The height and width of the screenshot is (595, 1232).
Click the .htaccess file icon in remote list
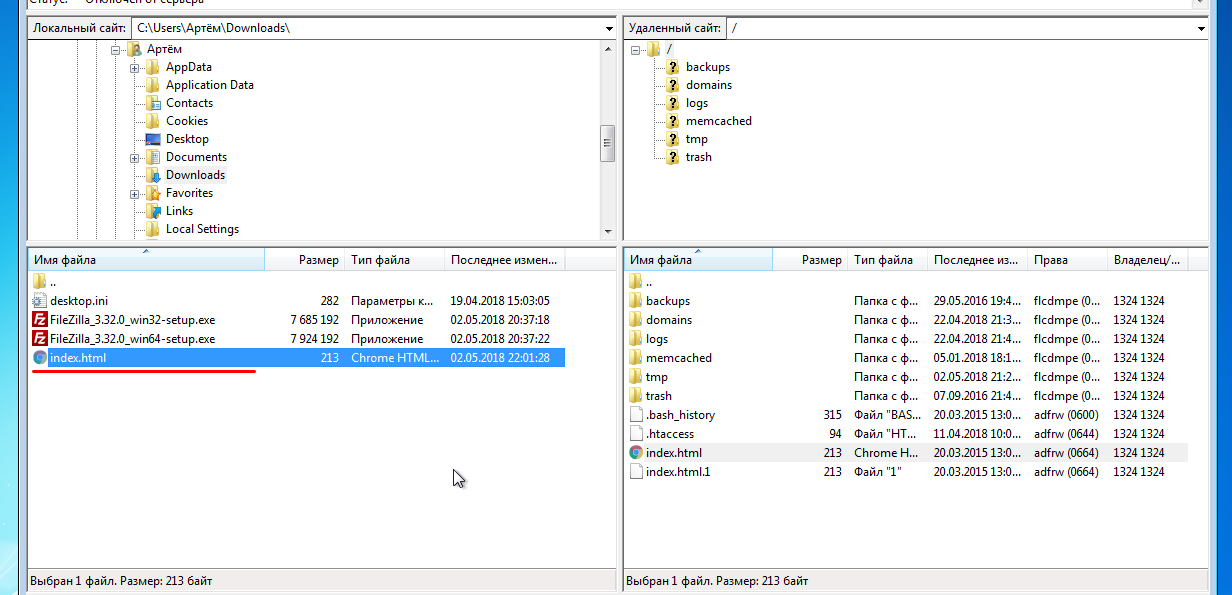[x=636, y=434]
